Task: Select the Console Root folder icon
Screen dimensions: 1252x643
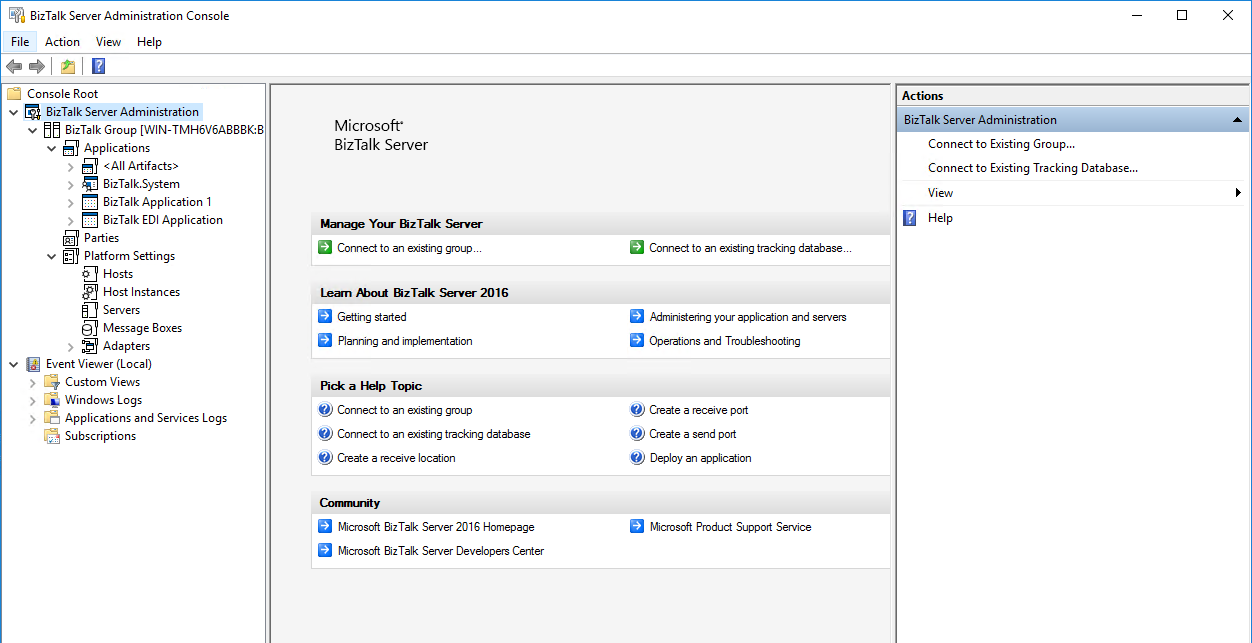Action: pos(14,94)
